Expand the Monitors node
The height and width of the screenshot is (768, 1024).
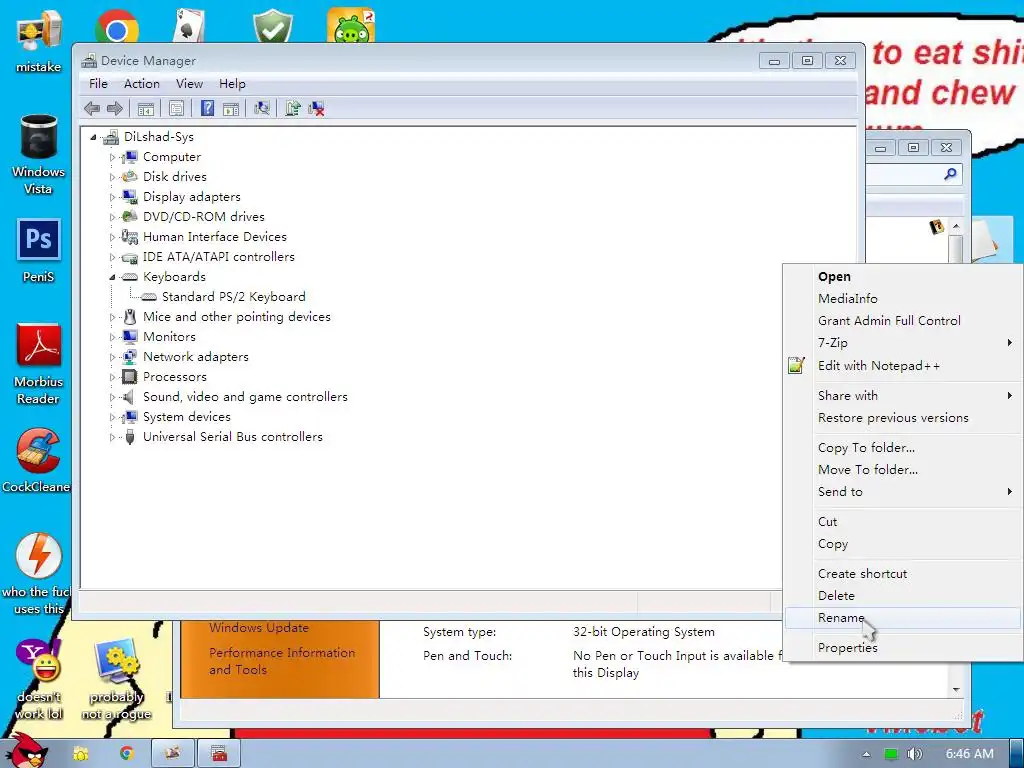point(112,337)
